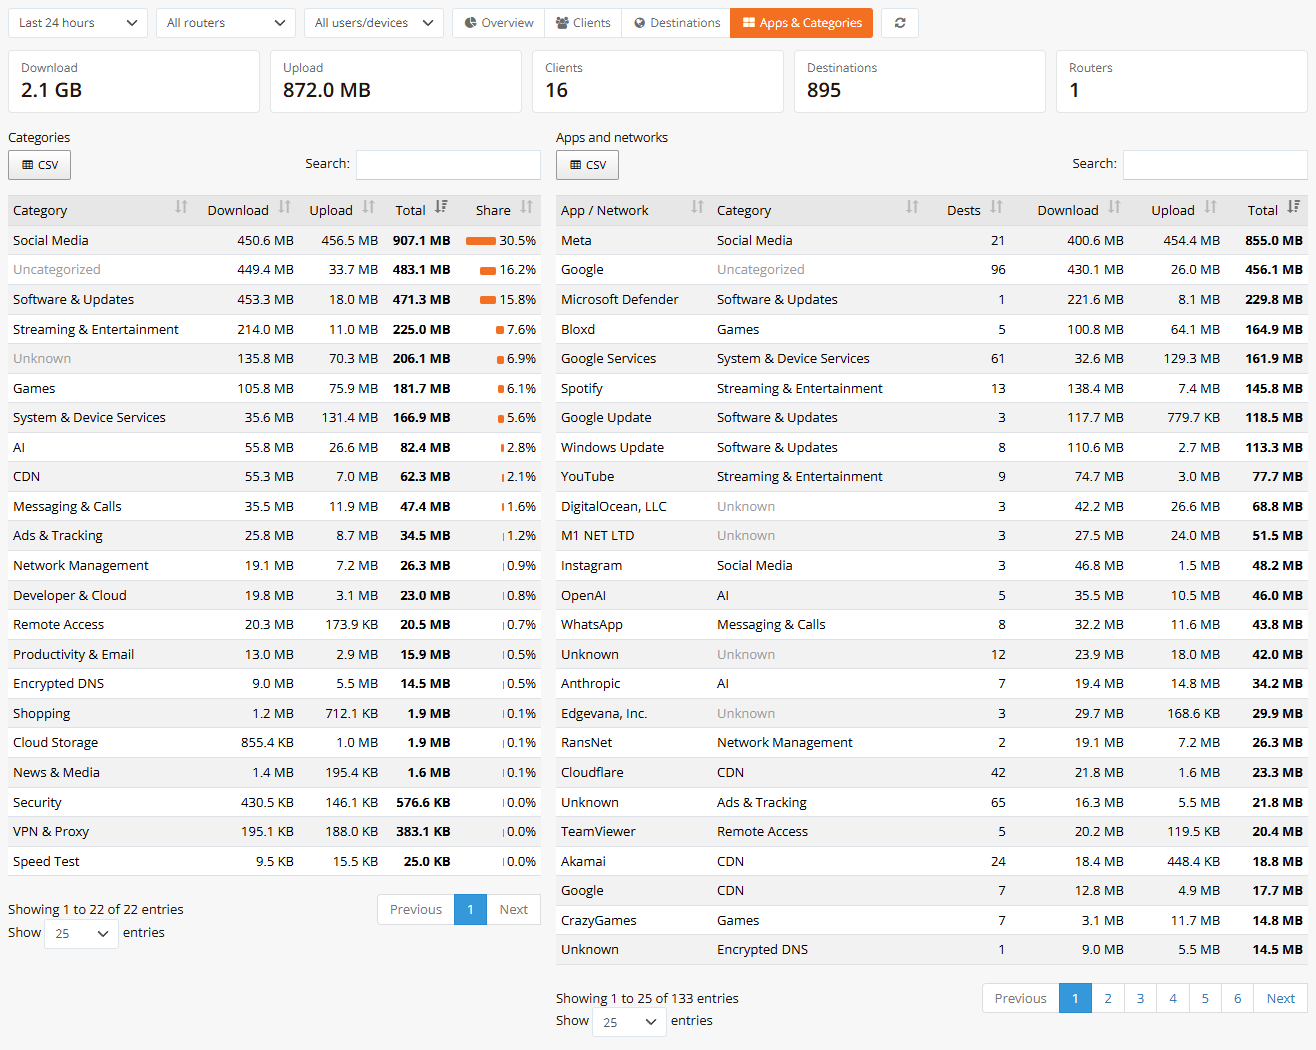Screen dimensions: 1316x1050
Task: Select the Apps & Categories tab
Action: [802, 23]
